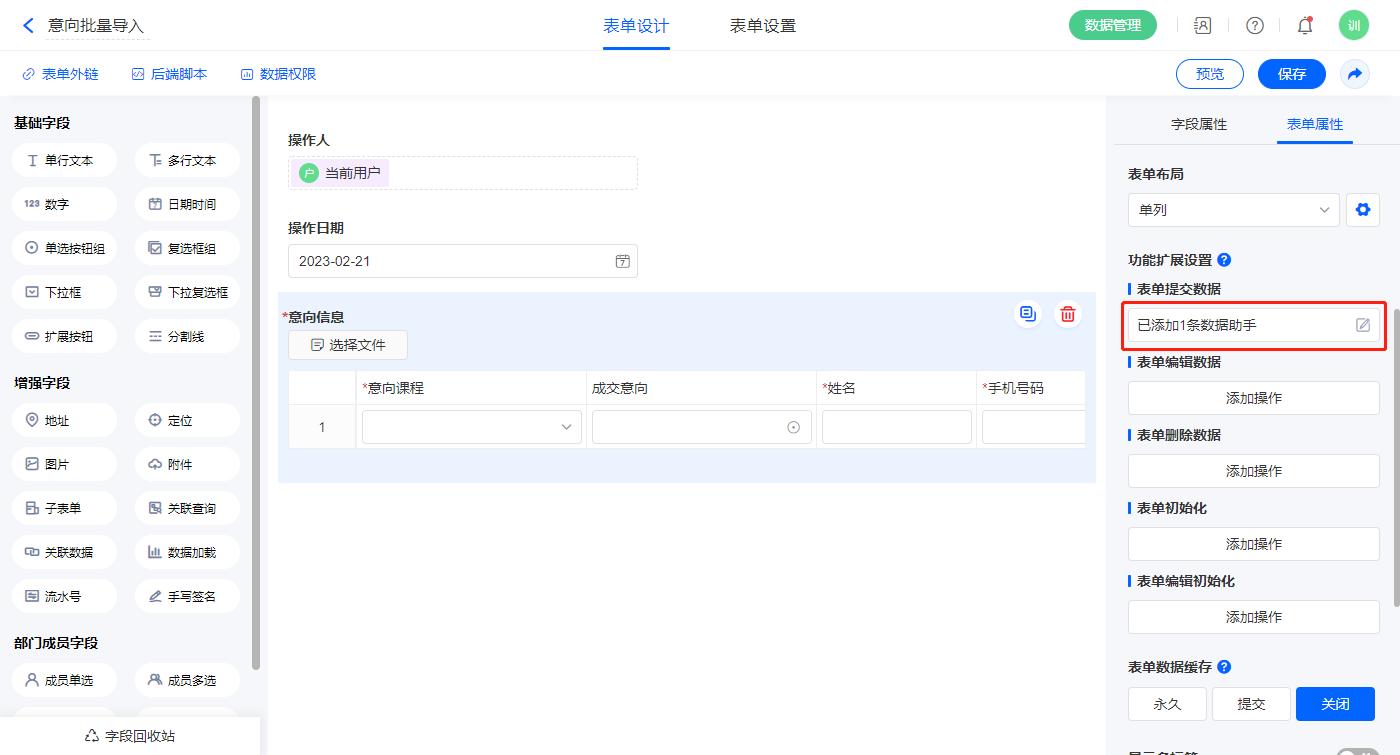Click the share arrow icon next to 保存
This screenshot has height=755, width=1400.
pyautogui.click(x=1355, y=74)
